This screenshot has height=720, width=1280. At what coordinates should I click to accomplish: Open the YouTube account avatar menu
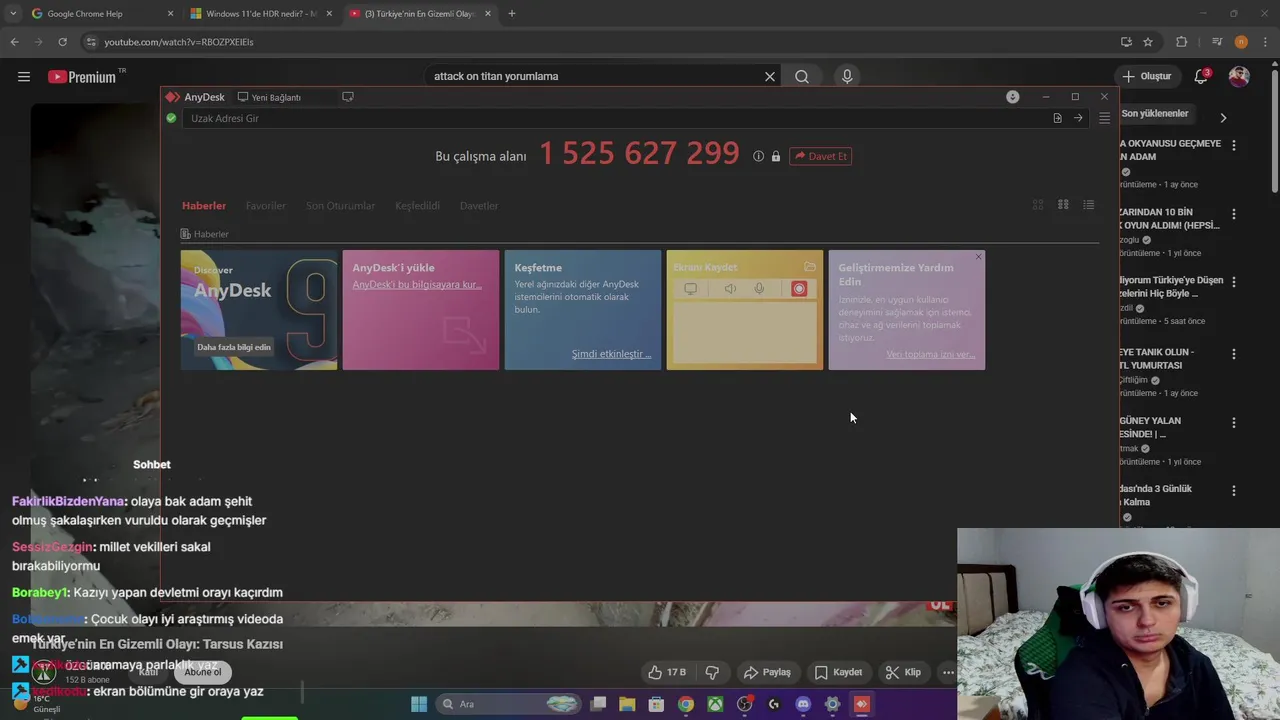[1239, 76]
